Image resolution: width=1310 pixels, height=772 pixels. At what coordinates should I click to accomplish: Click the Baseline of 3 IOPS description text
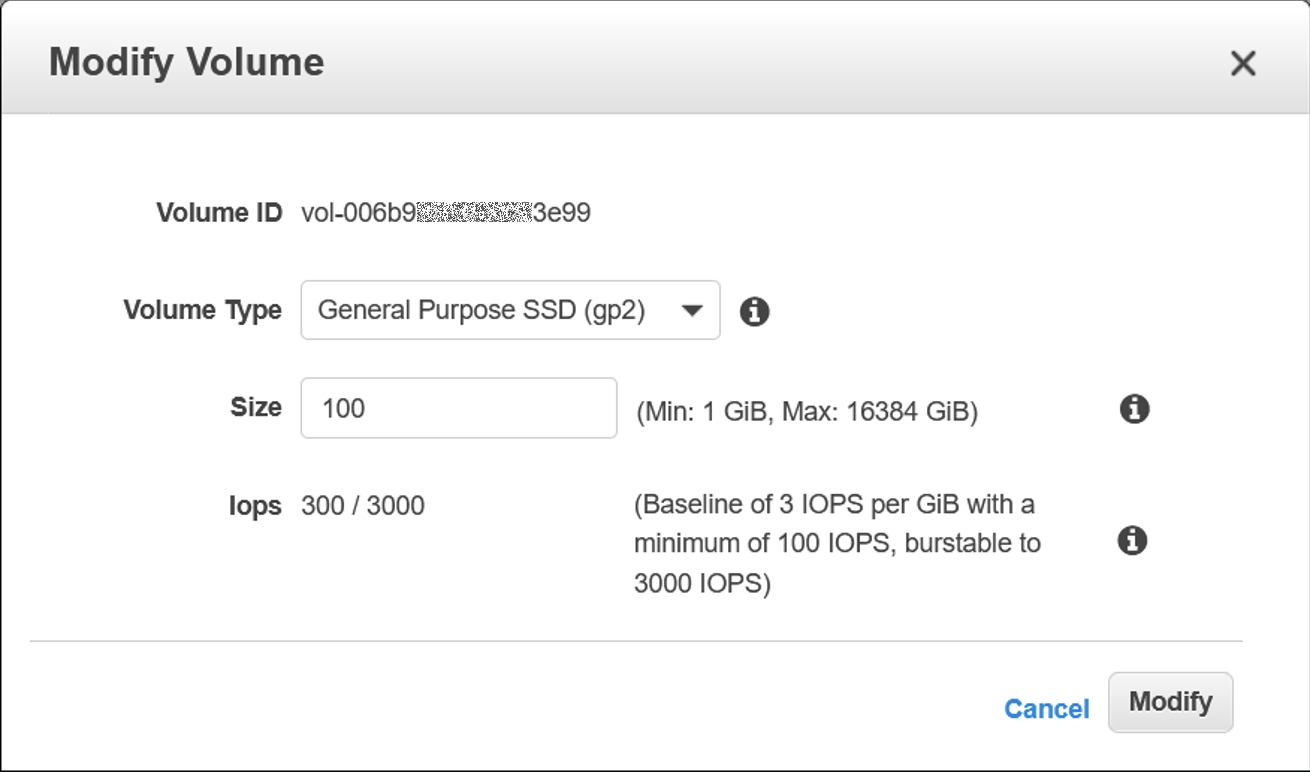coord(836,543)
